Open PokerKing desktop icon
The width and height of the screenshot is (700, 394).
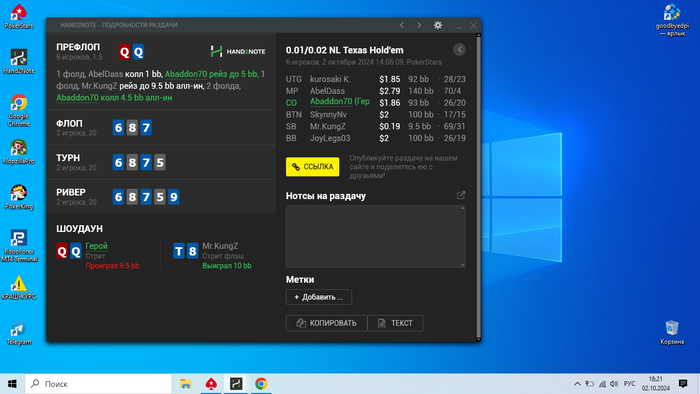[19, 197]
